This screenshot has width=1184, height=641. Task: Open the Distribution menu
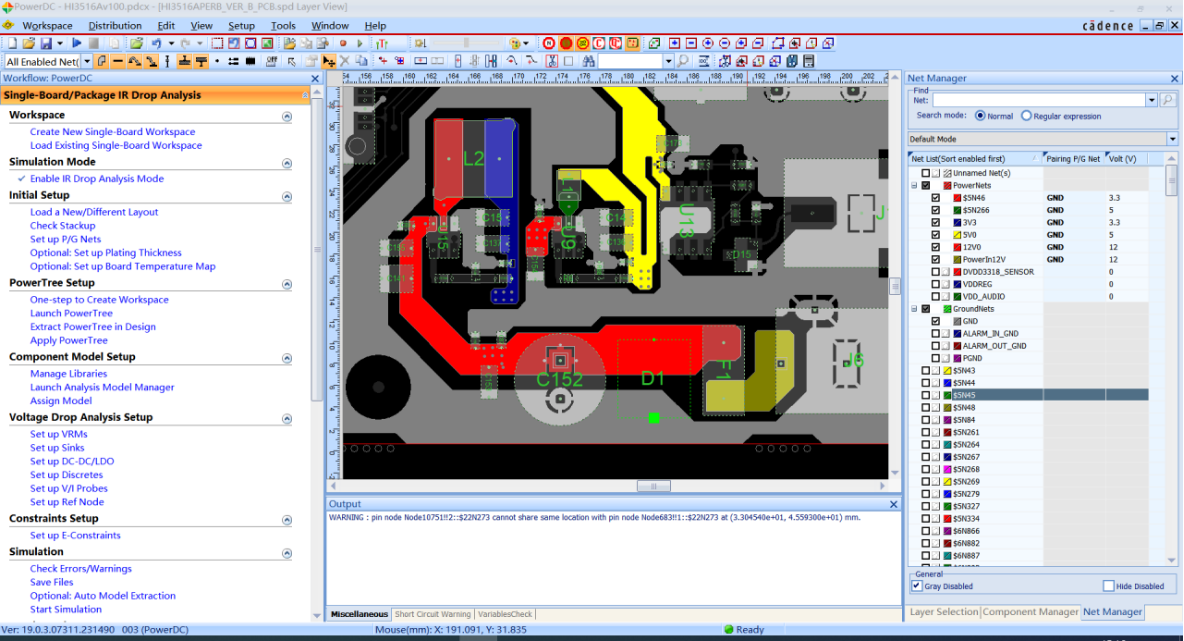point(115,26)
